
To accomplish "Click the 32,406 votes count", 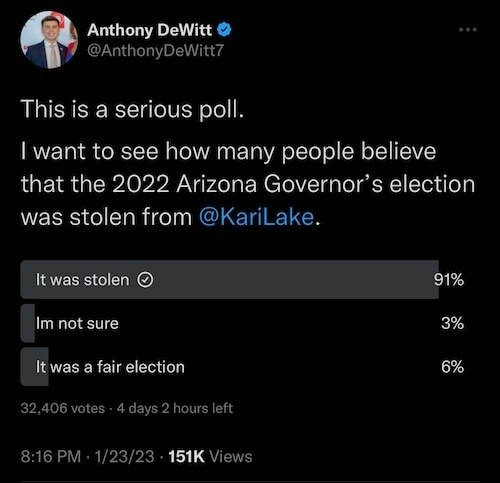I will [x=63, y=408].
